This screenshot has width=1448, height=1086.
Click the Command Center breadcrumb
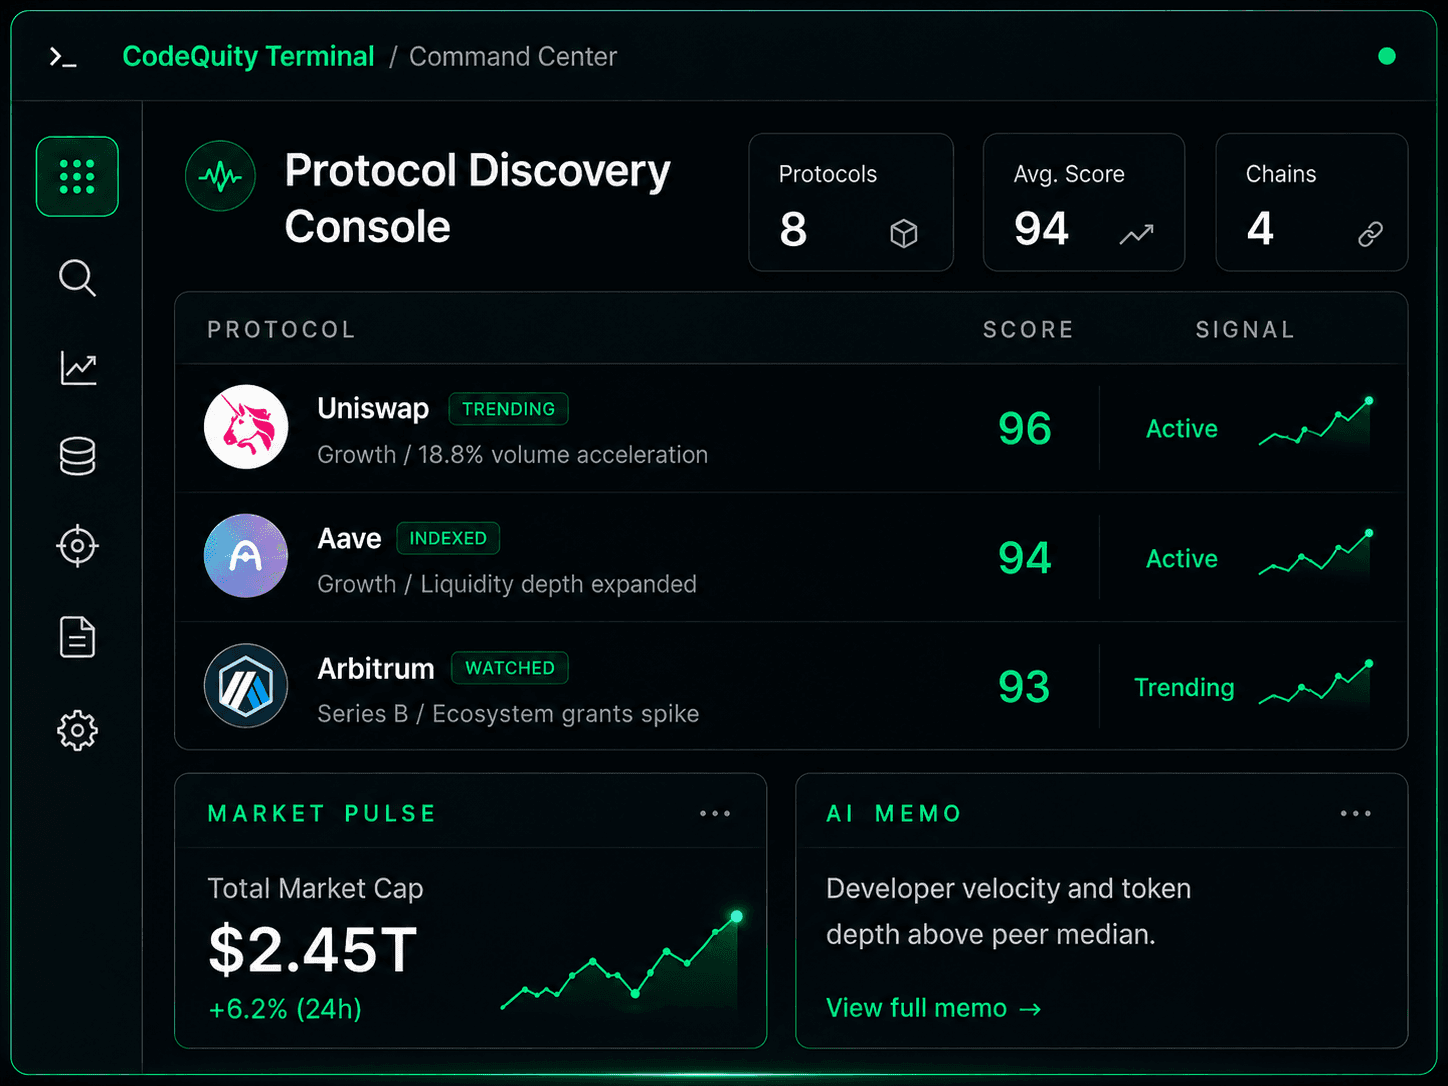(513, 56)
